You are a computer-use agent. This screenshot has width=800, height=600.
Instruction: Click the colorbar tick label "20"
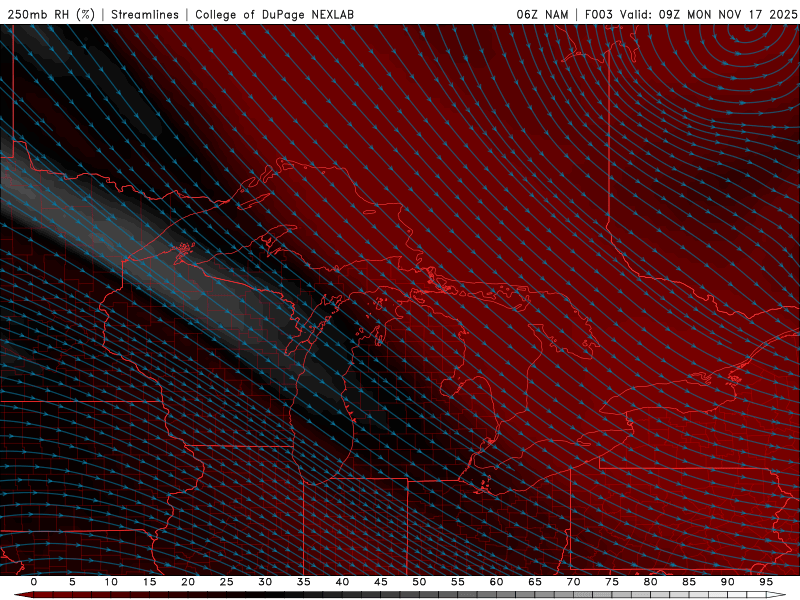coord(188,582)
